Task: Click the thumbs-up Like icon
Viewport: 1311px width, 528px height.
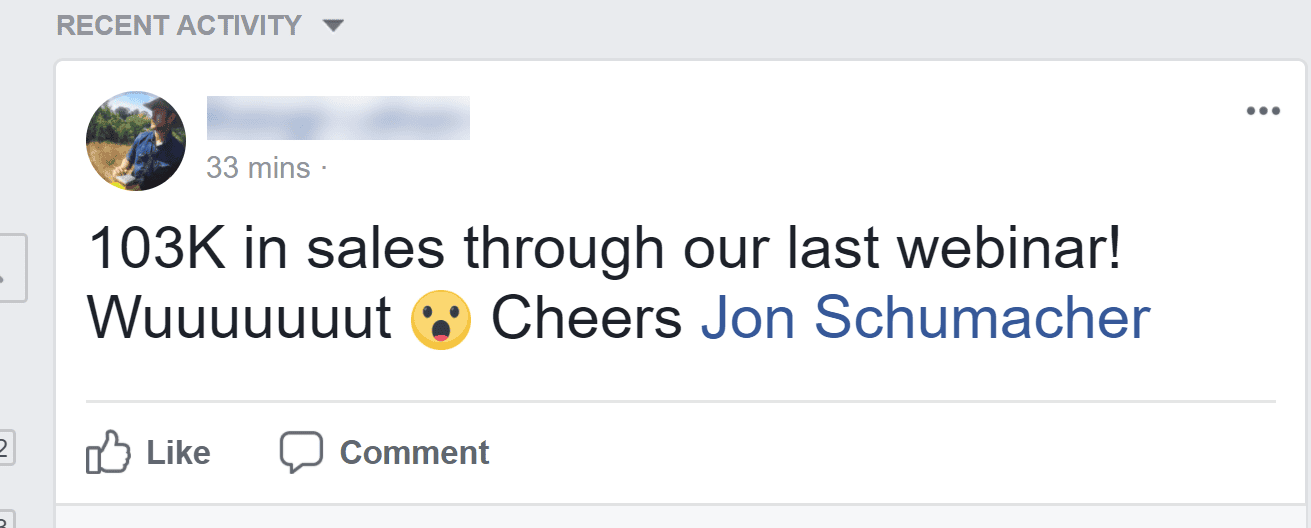Action: pos(109,453)
